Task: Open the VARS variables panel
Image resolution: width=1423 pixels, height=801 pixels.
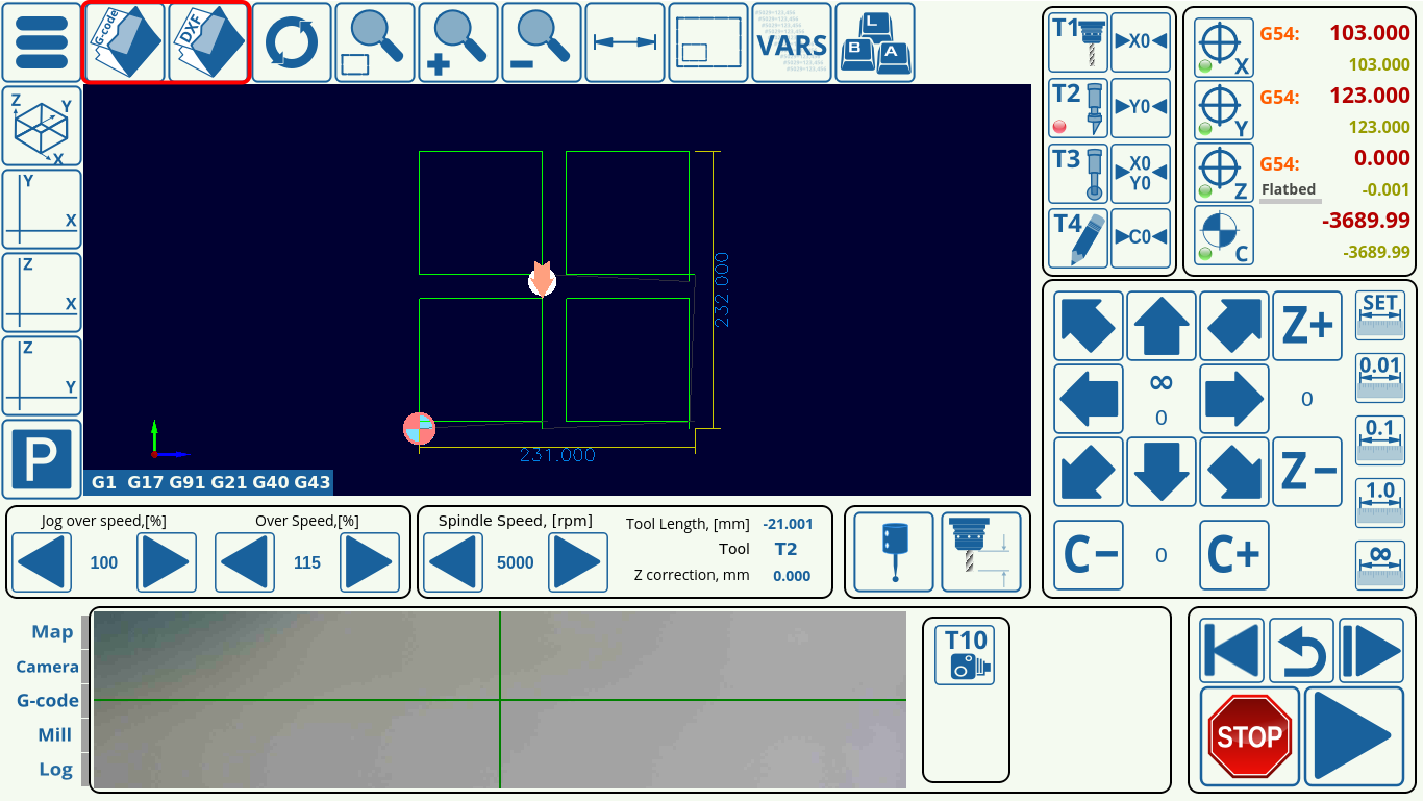Action: pyautogui.click(x=791, y=43)
